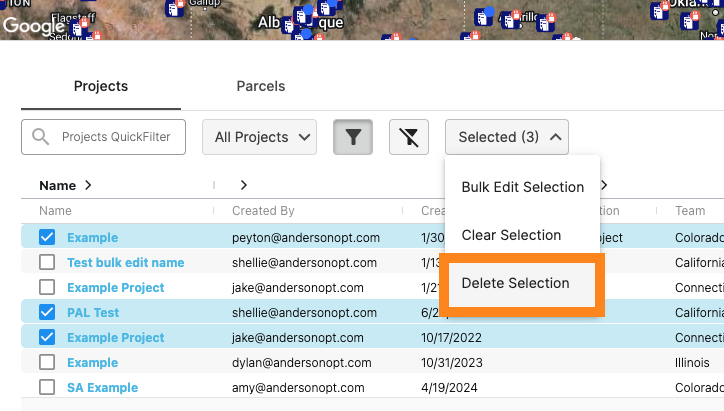724x411 pixels.
Task: Expand the column group chevron right of menu
Action: (604, 185)
